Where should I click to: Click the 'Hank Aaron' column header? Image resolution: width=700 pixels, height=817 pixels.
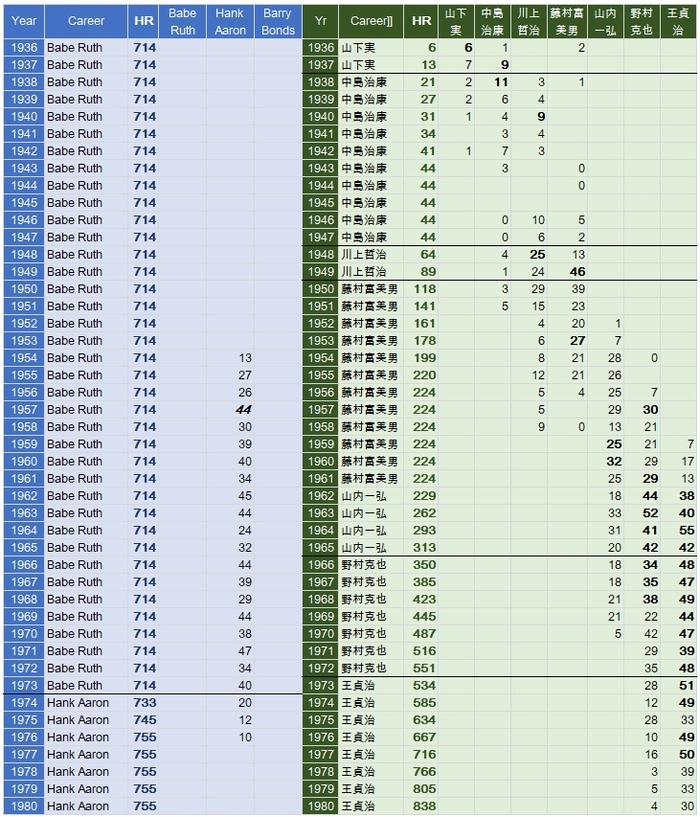click(x=230, y=21)
